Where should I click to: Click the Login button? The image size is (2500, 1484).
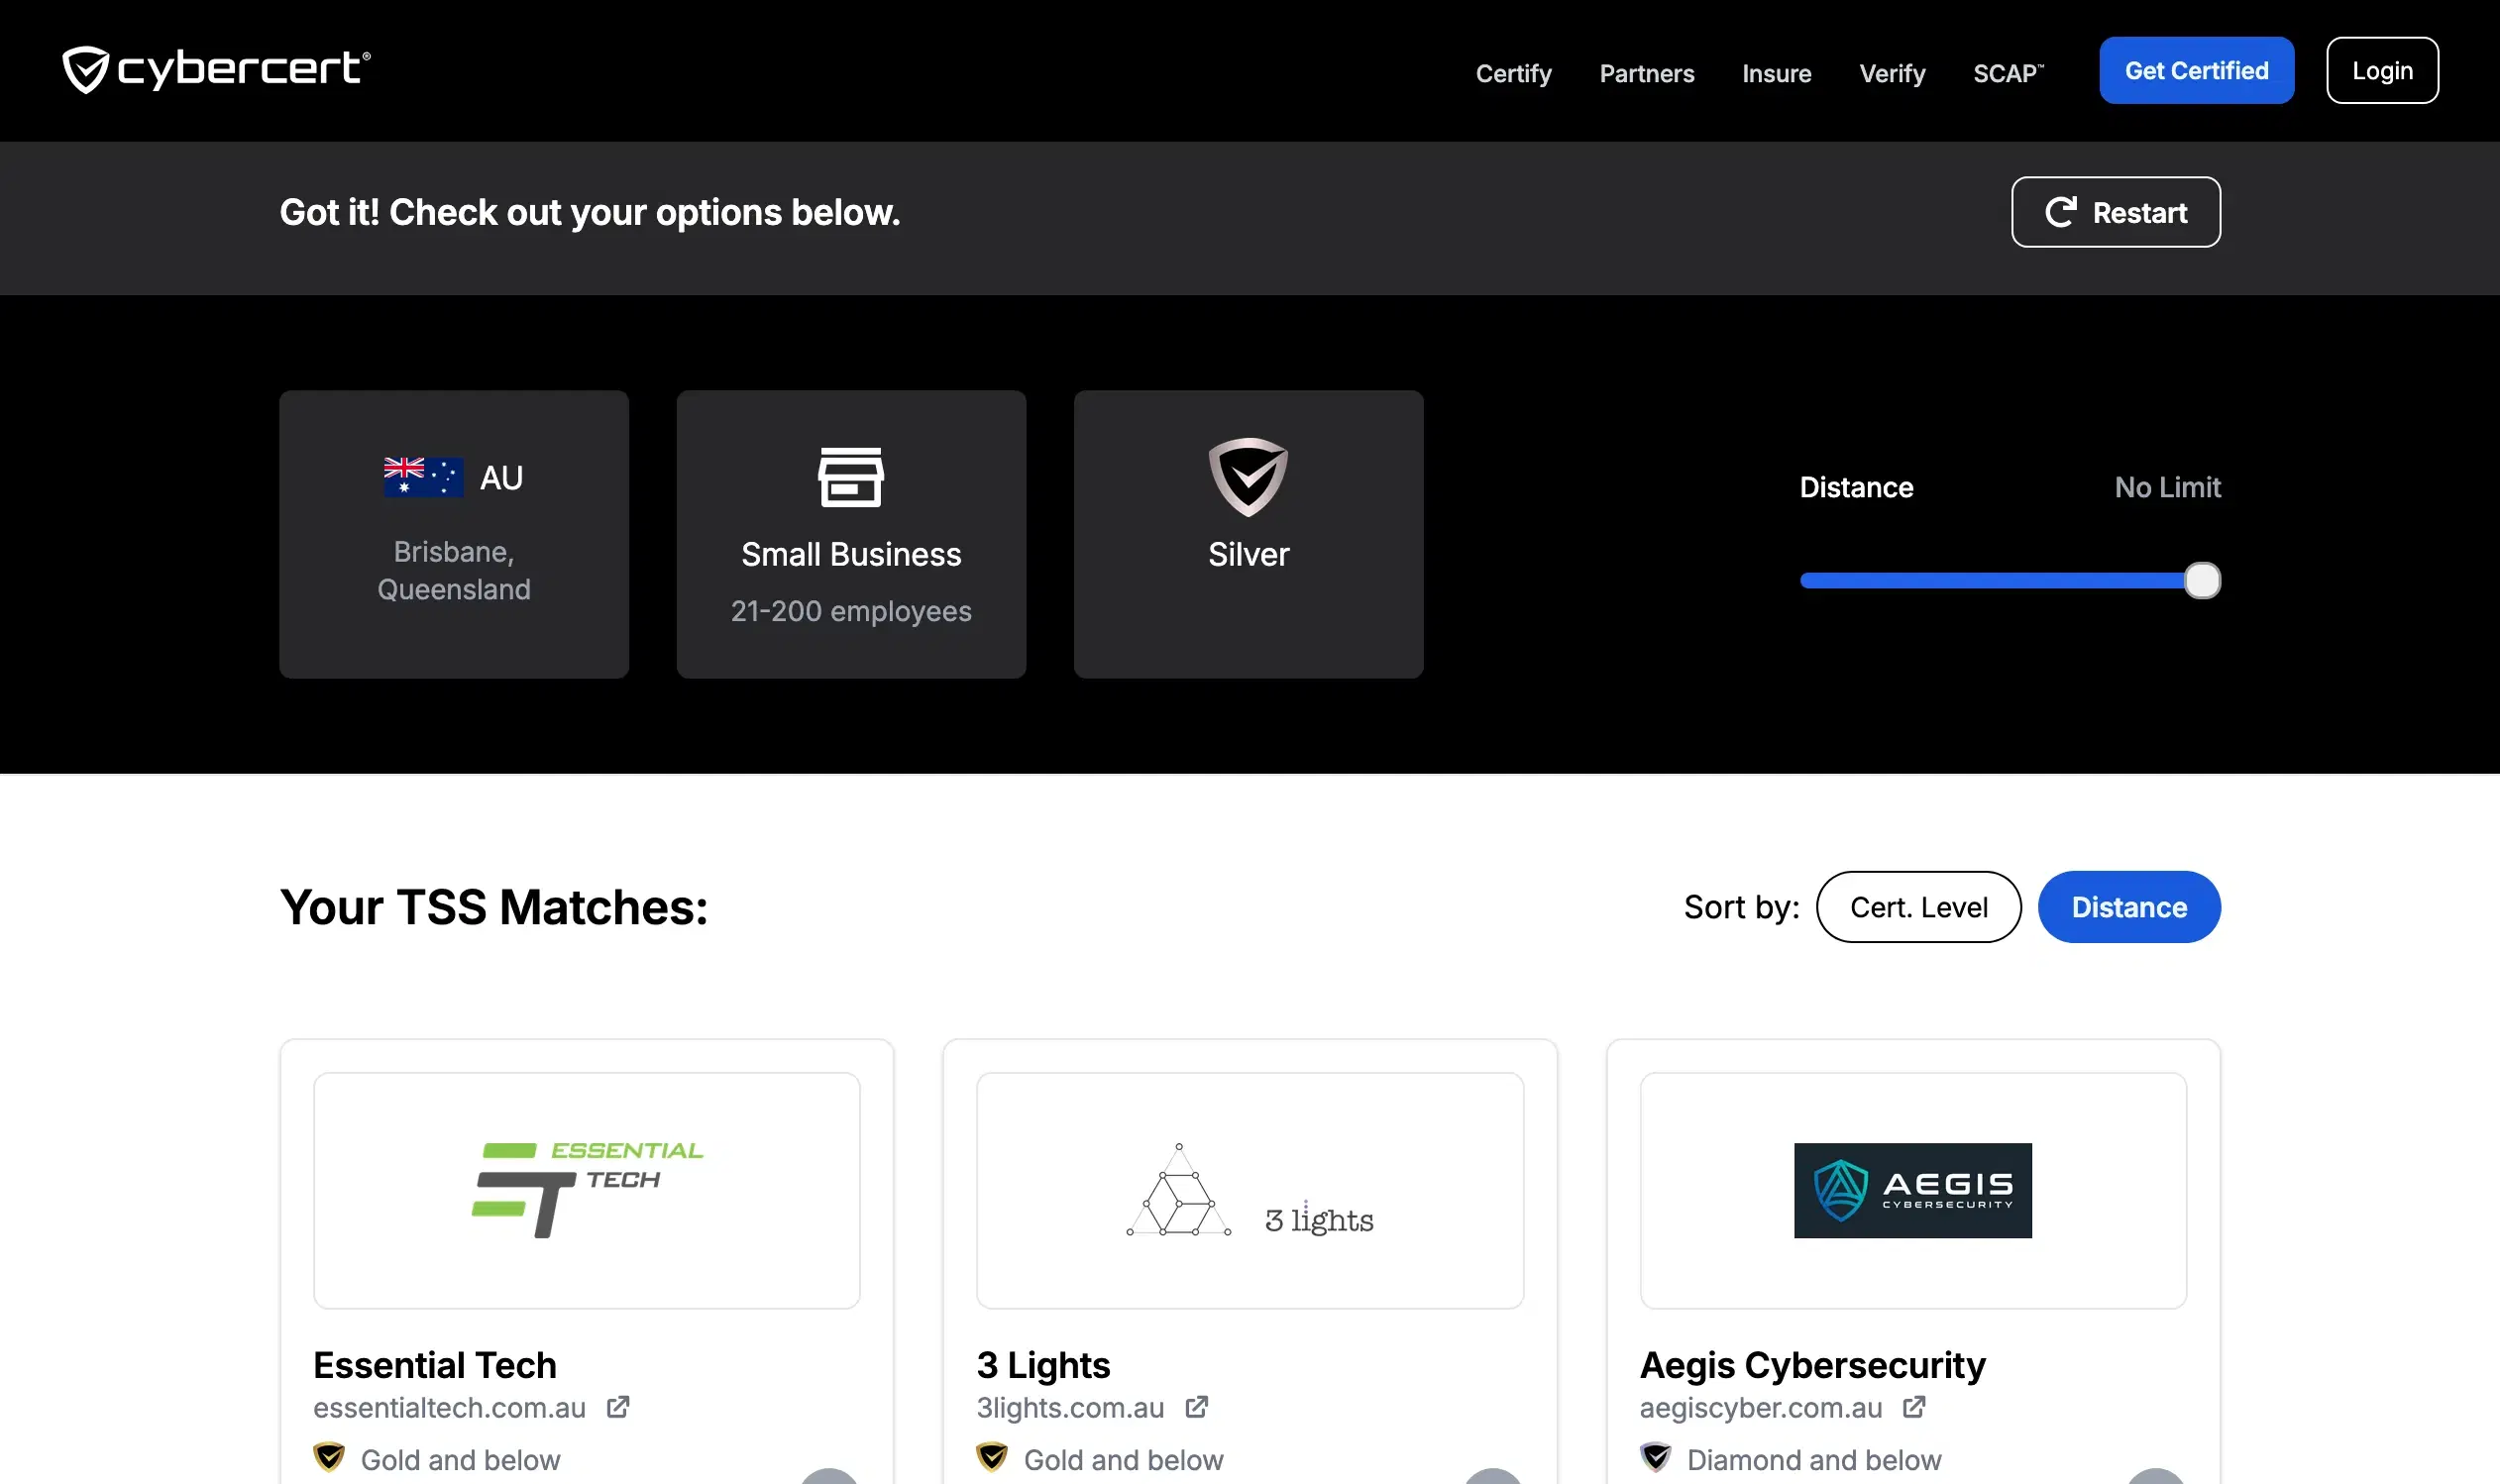[x=2382, y=70]
